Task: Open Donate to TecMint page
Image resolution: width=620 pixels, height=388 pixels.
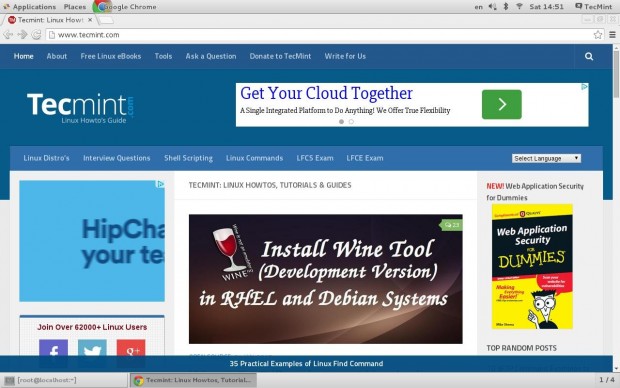Action: (x=280, y=56)
